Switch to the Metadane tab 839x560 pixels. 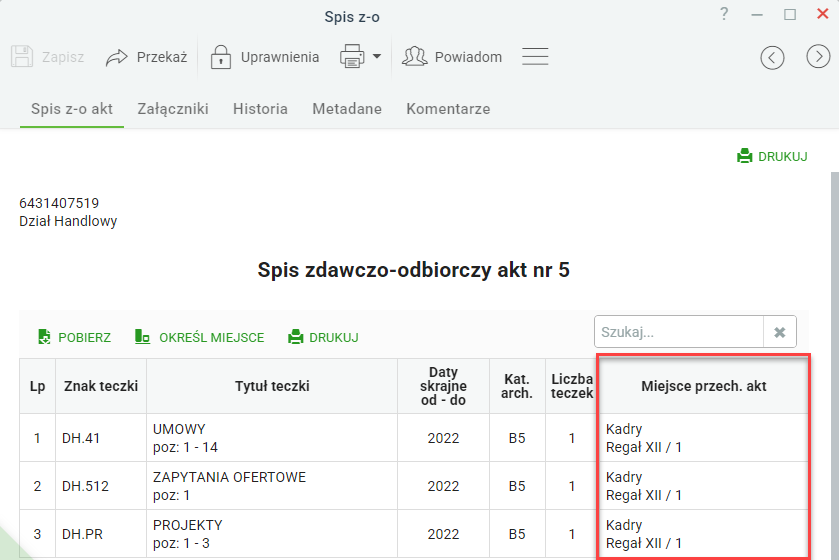347,109
